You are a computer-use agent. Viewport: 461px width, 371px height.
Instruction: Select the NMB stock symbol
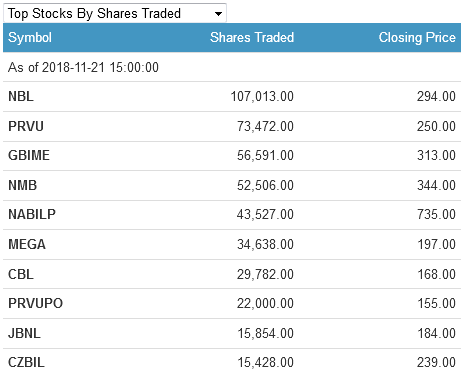[22, 185]
